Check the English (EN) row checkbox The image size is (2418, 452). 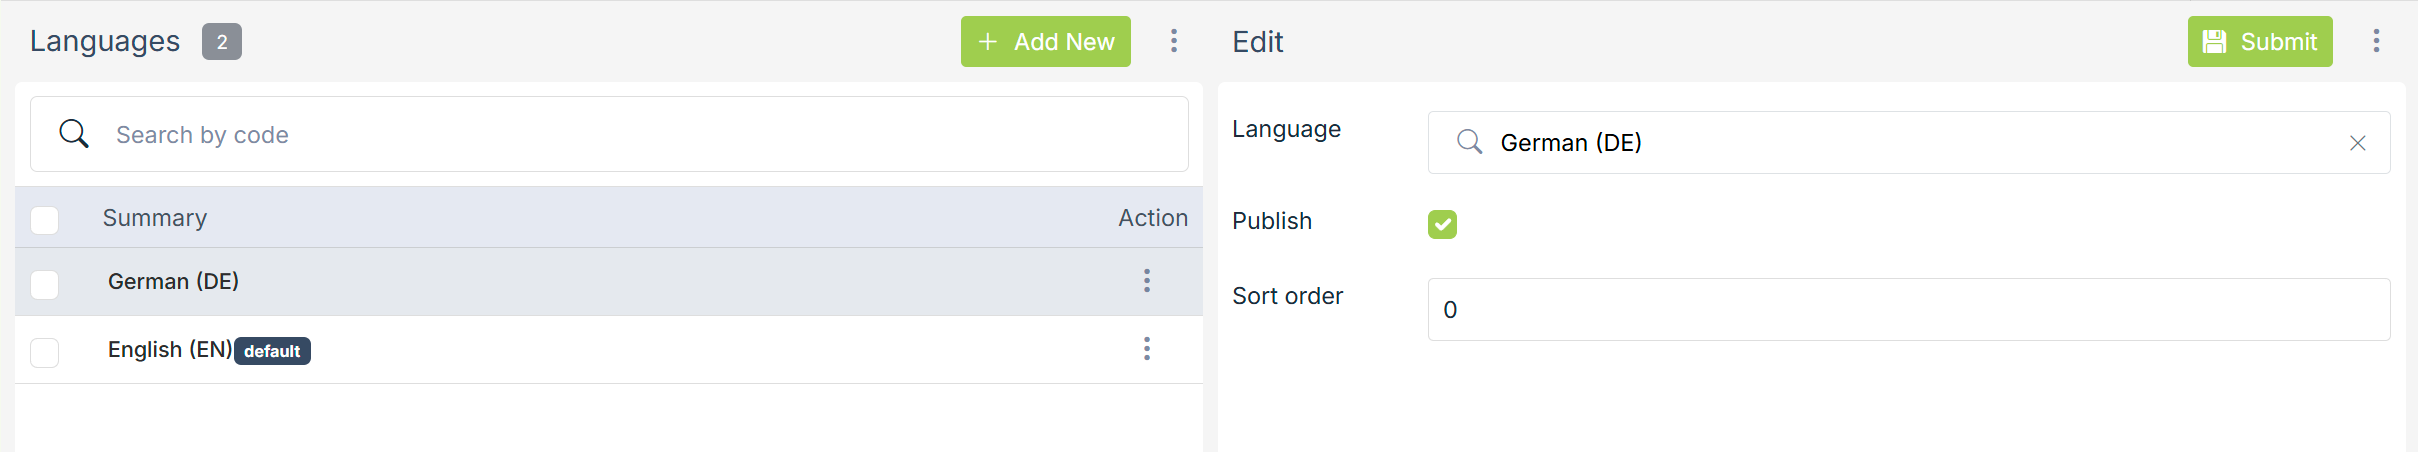[45, 352]
